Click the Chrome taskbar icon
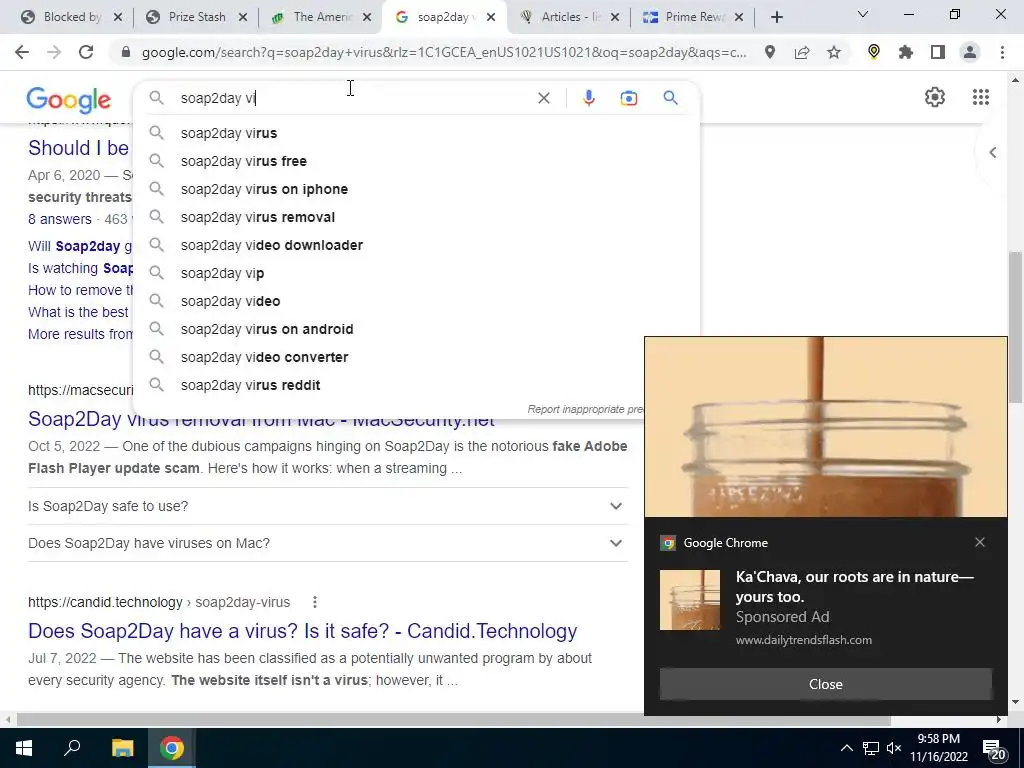 coord(172,748)
